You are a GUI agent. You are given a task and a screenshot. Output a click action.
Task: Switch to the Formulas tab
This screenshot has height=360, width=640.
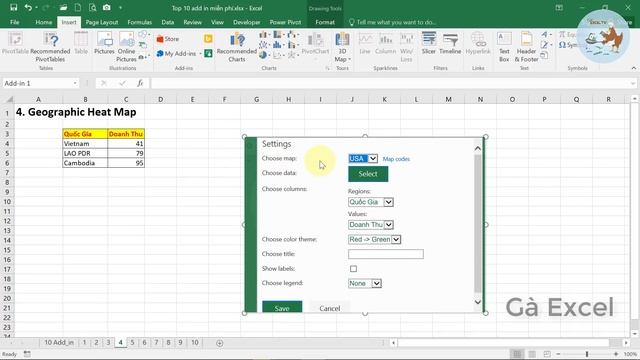pyautogui.click(x=140, y=22)
